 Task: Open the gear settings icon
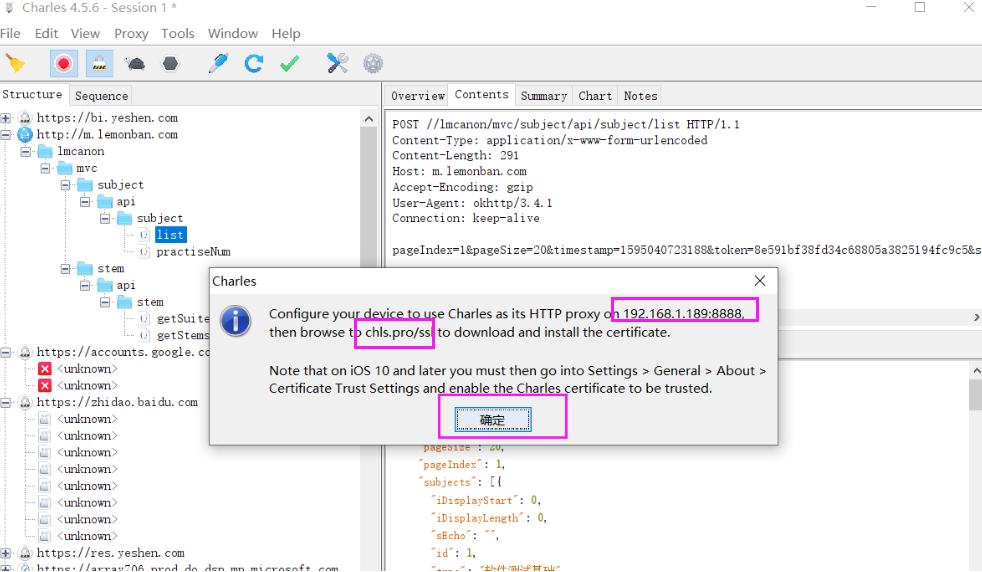click(x=373, y=64)
